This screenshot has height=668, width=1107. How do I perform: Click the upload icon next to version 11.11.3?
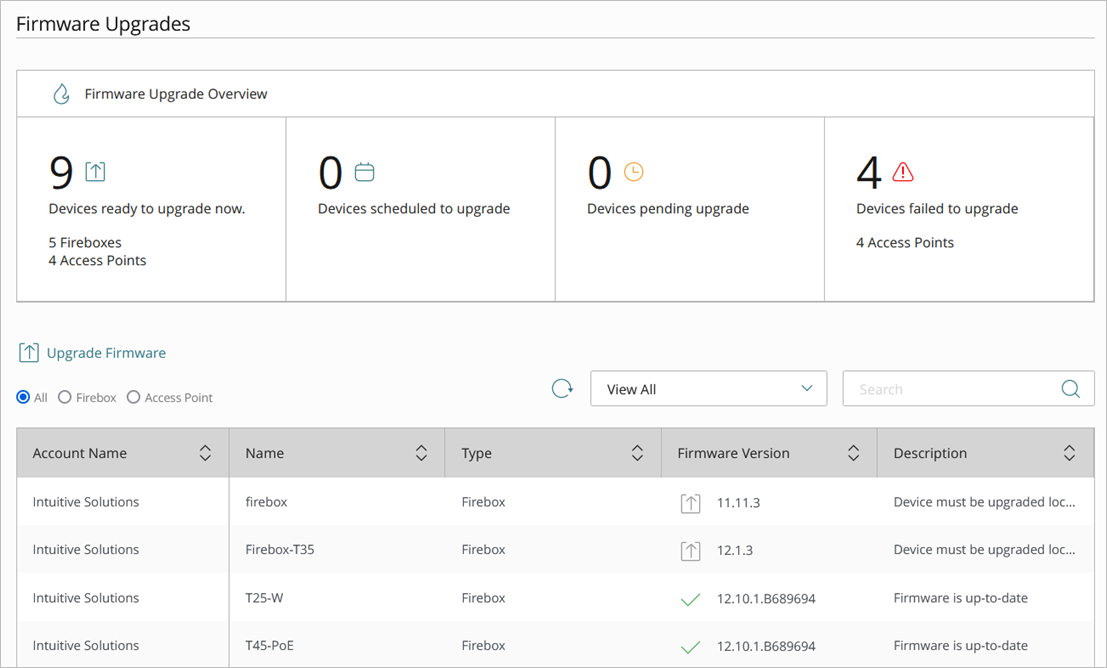pos(690,502)
